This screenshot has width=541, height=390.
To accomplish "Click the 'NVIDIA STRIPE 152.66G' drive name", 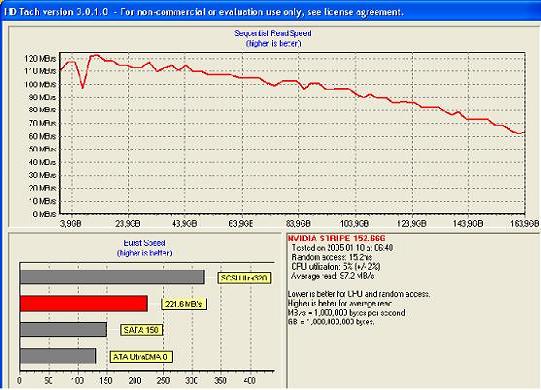I will [x=336, y=238].
